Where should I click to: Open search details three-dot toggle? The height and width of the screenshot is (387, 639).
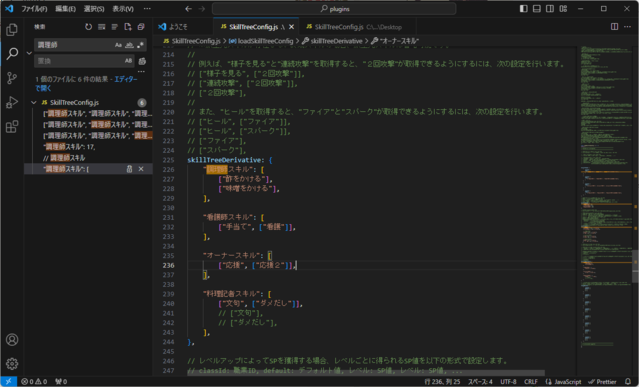pos(141,72)
